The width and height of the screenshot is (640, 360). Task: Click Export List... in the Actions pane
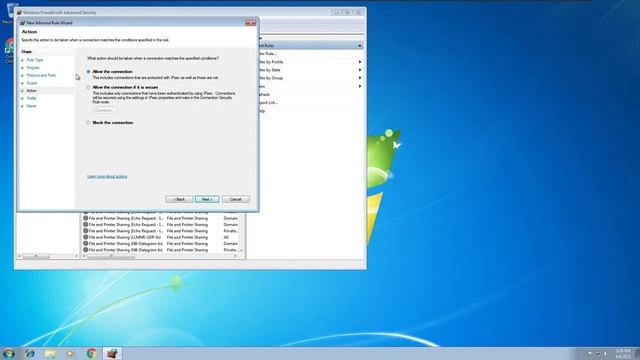[x=268, y=102]
